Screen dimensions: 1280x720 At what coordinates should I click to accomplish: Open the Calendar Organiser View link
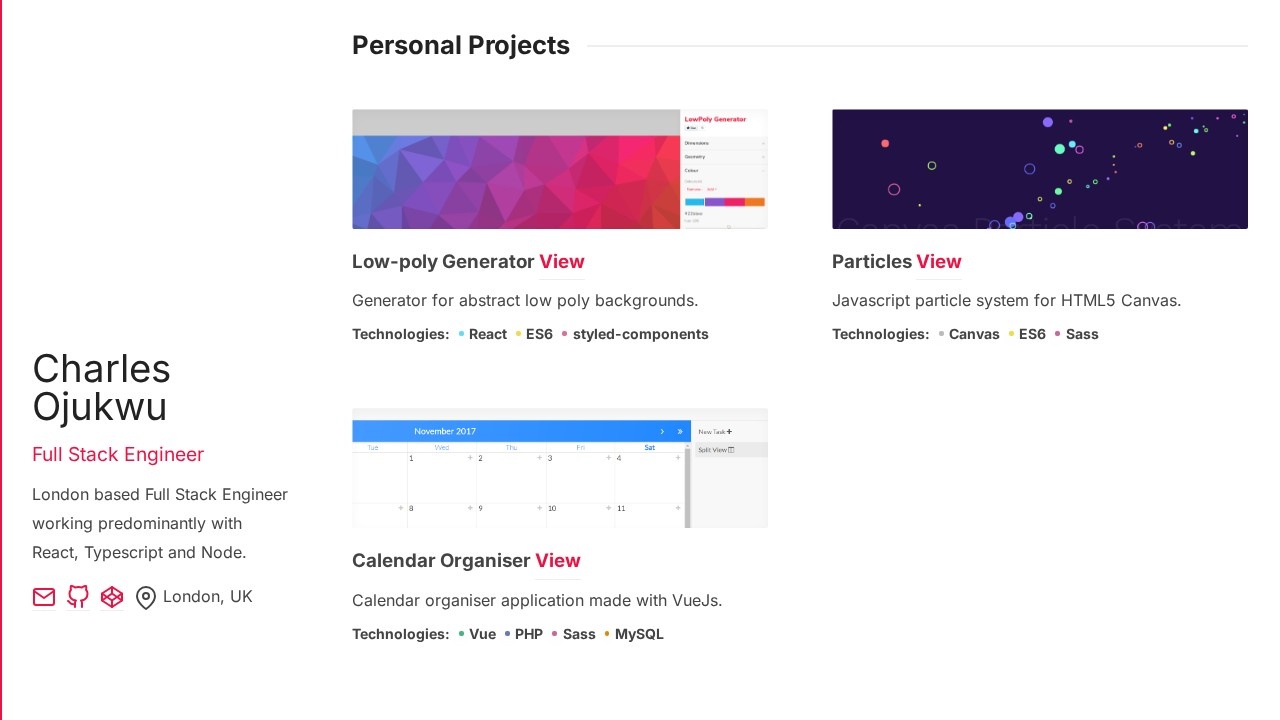557,561
